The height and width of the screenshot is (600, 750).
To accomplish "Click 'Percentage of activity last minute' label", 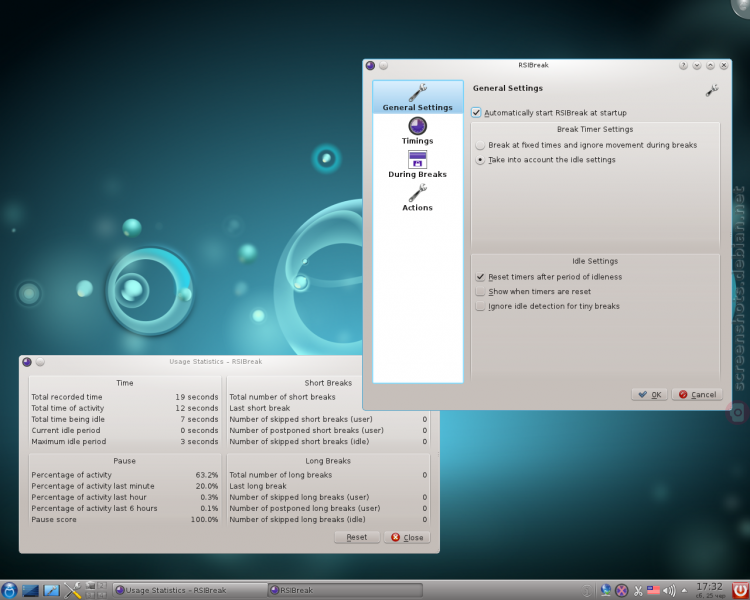I will (93, 486).
